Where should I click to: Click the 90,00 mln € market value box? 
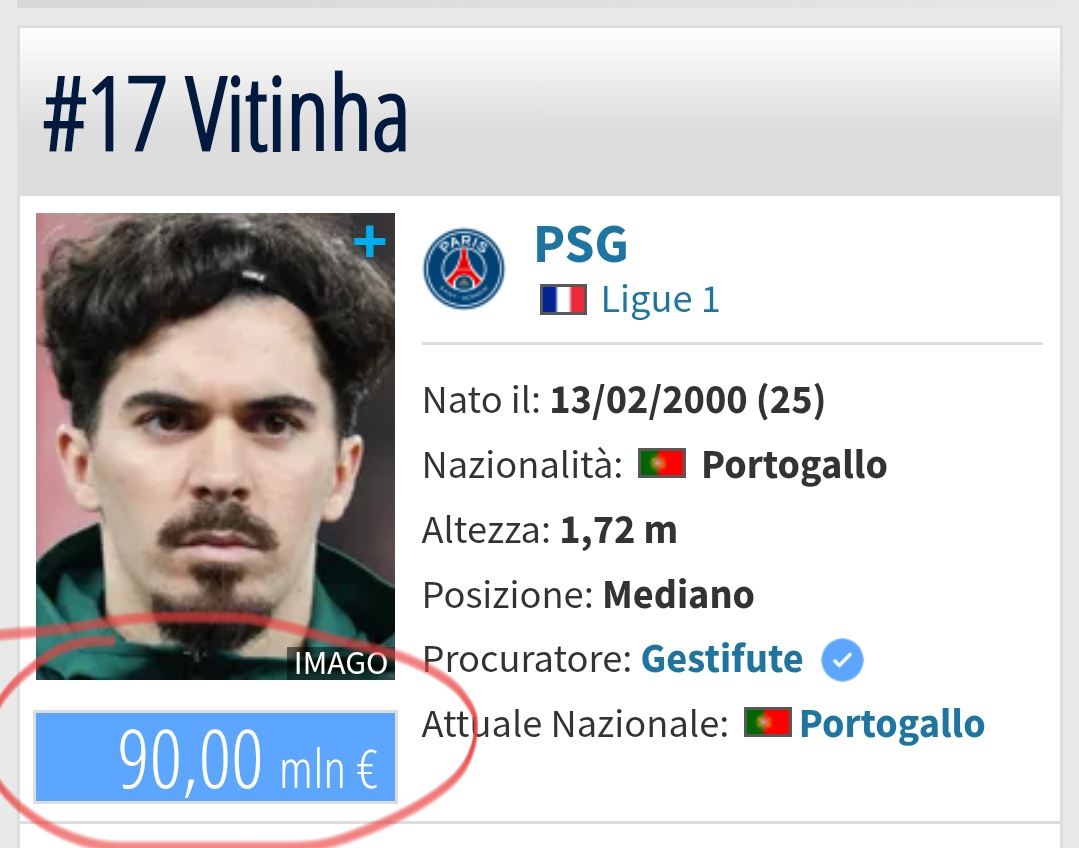pos(215,757)
